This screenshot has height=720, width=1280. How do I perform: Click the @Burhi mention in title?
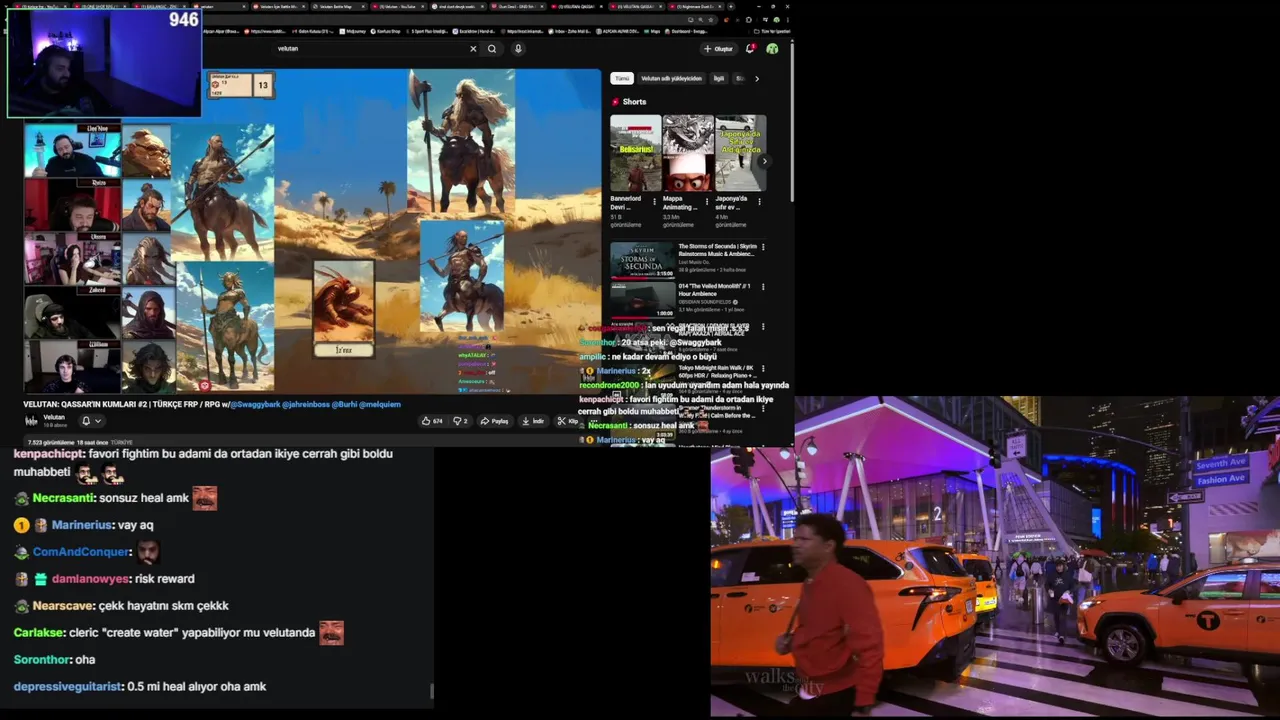[x=344, y=404]
